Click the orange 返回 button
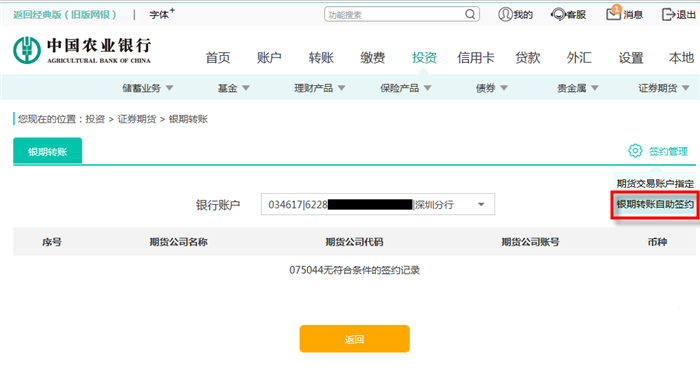Image resolution: width=700 pixels, height=375 pixels. 354,339
